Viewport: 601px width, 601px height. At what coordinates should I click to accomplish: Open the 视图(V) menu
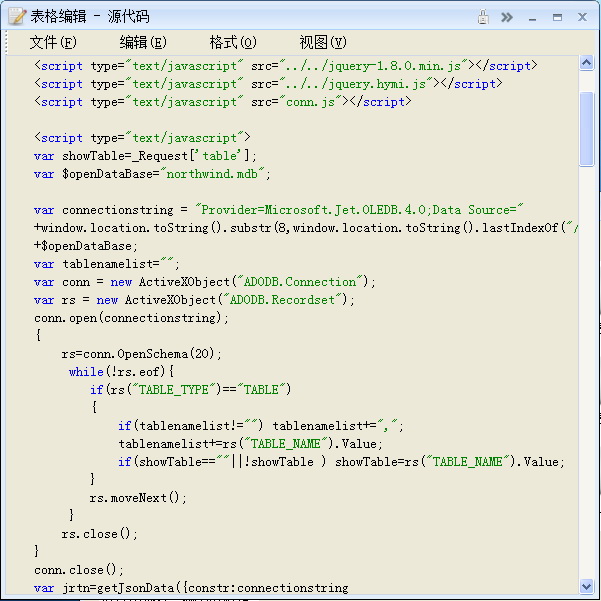(323, 42)
